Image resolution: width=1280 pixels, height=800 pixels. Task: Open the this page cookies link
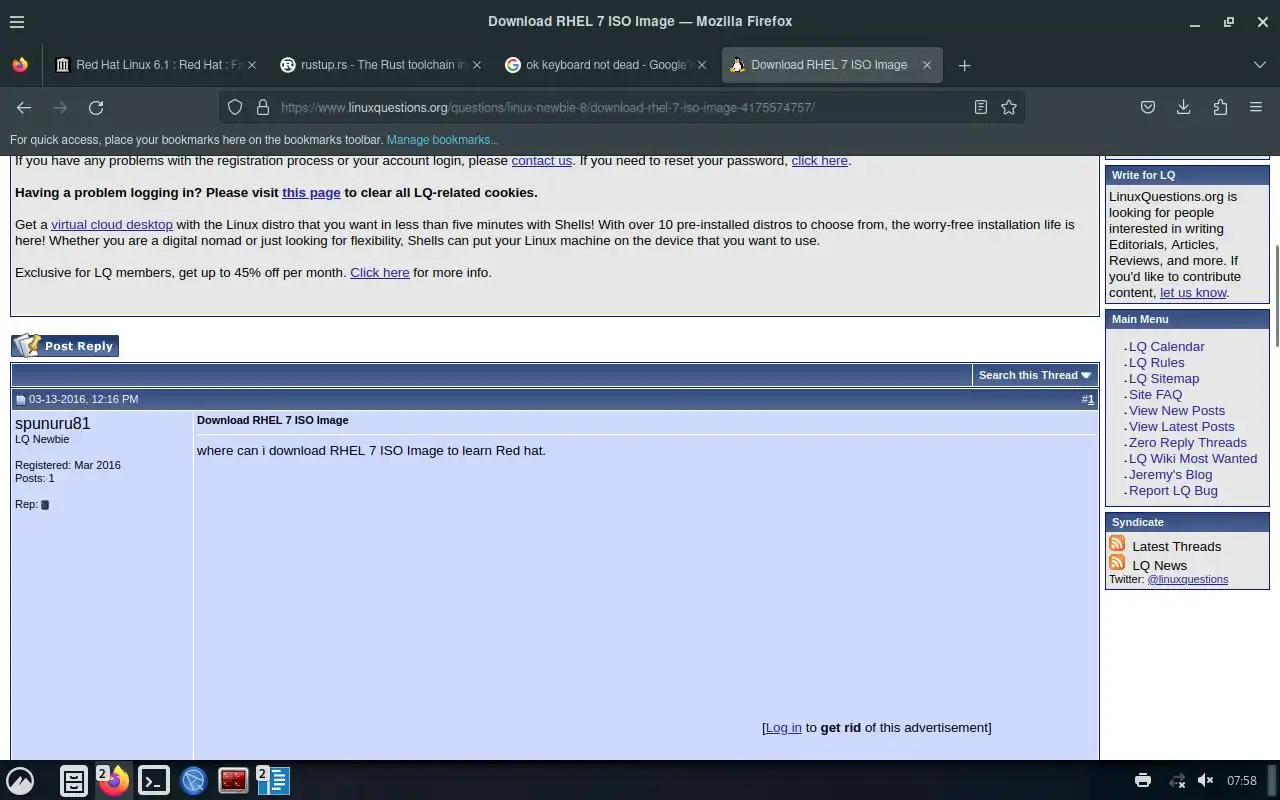click(311, 192)
